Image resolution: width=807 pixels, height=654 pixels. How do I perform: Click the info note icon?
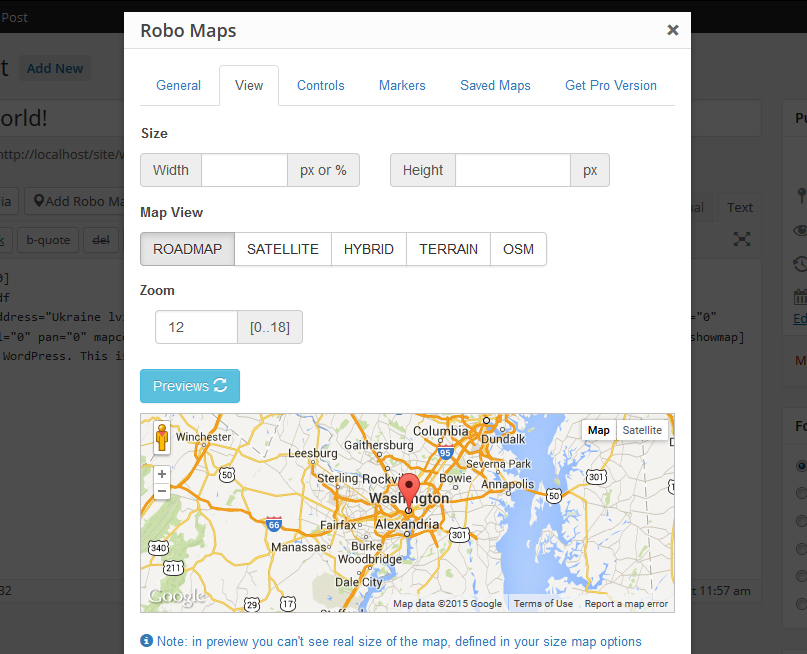[146, 641]
